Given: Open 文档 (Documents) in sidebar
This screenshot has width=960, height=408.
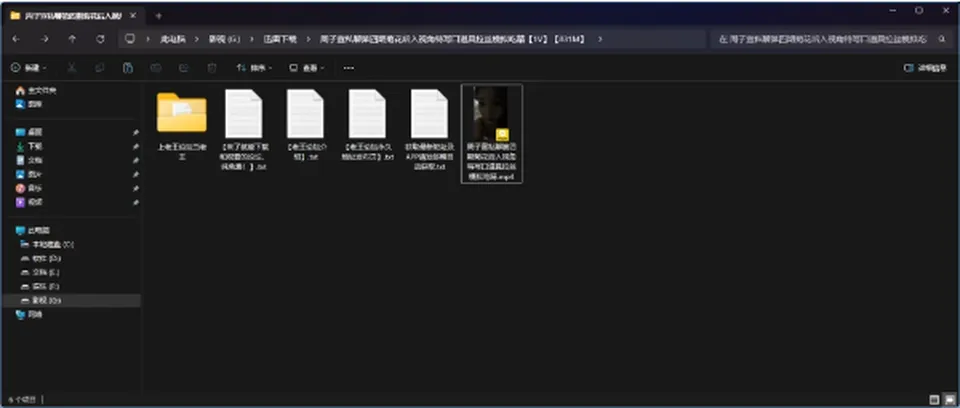Looking at the screenshot, I should (29, 160).
